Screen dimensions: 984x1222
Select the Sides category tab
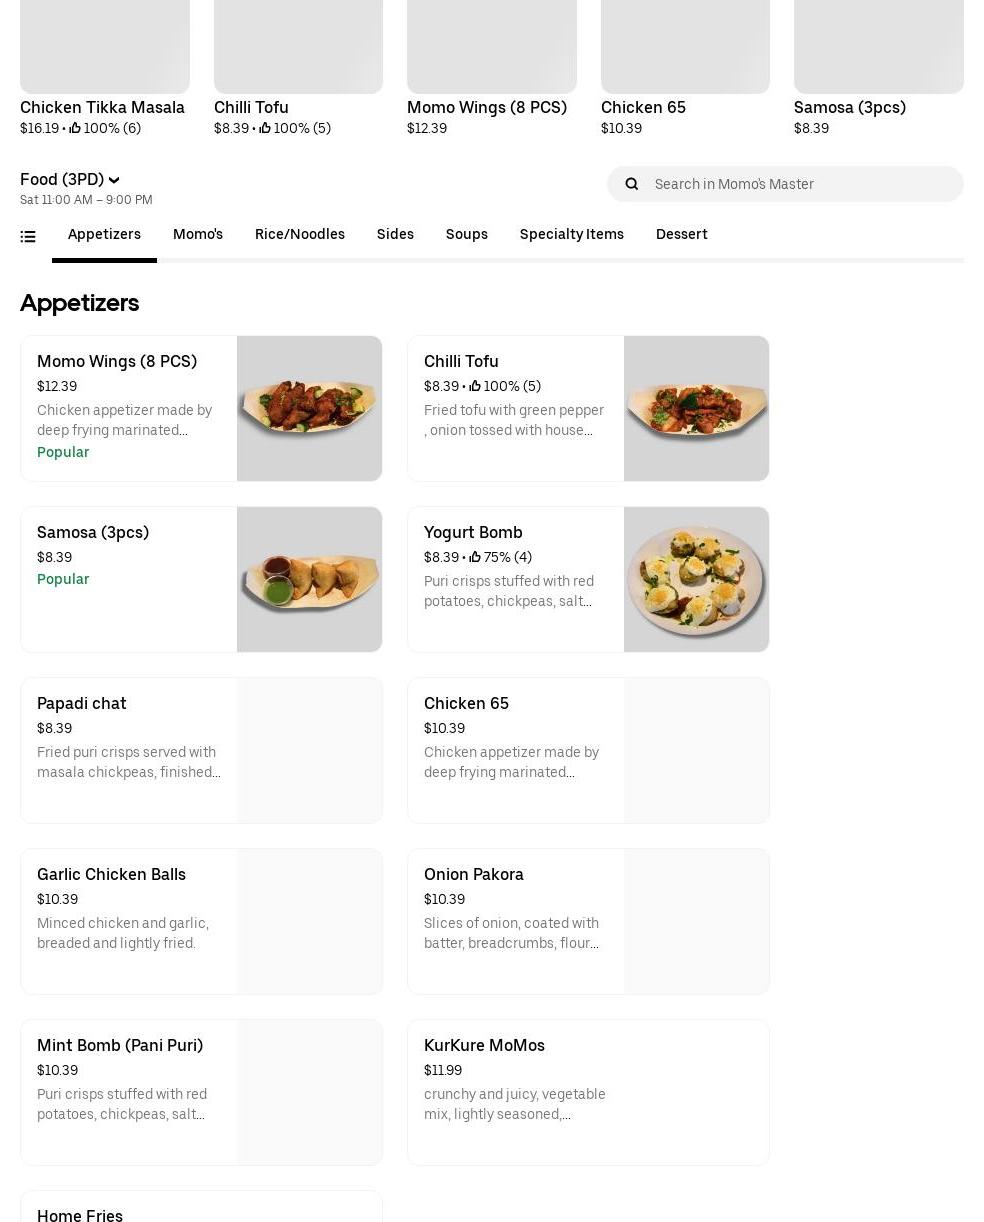pyautogui.click(x=395, y=234)
